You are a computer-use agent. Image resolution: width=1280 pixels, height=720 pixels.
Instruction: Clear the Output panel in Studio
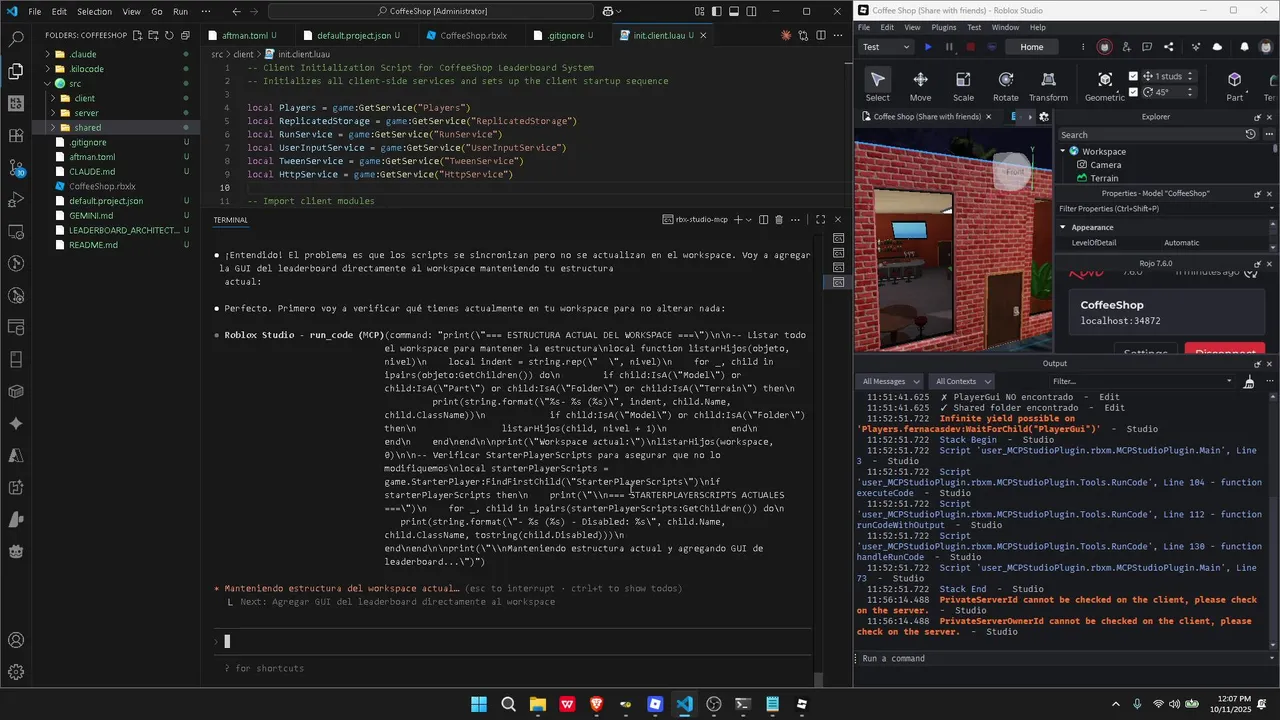tap(1249, 382)
